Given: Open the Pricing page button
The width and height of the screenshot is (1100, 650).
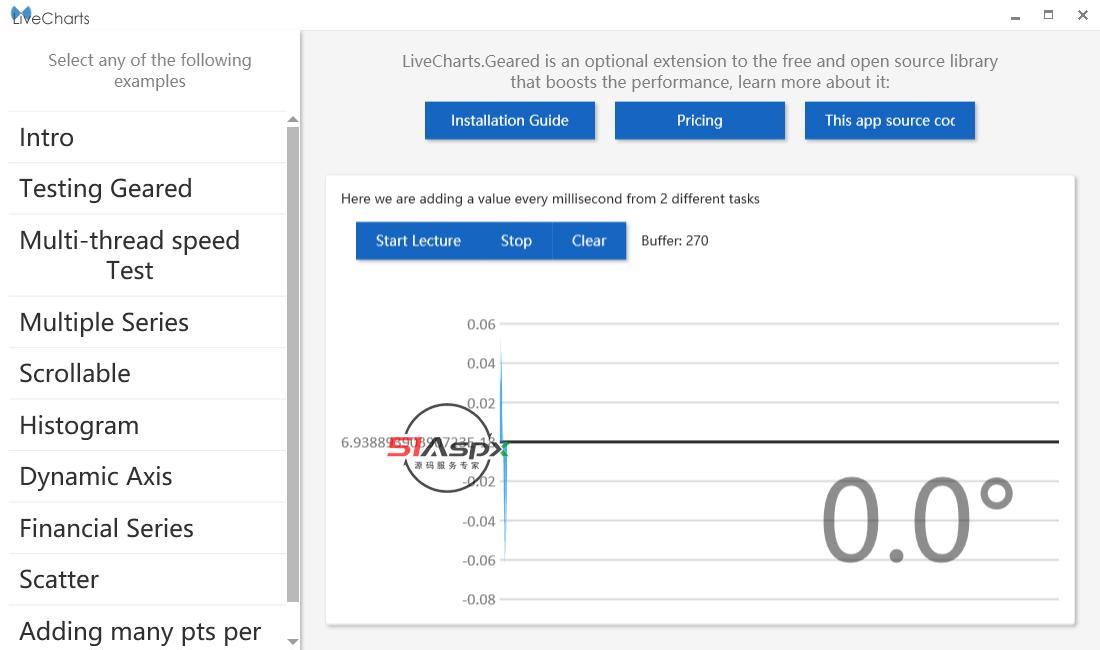Looking at the screenshot, I should [x=699, y=121].
